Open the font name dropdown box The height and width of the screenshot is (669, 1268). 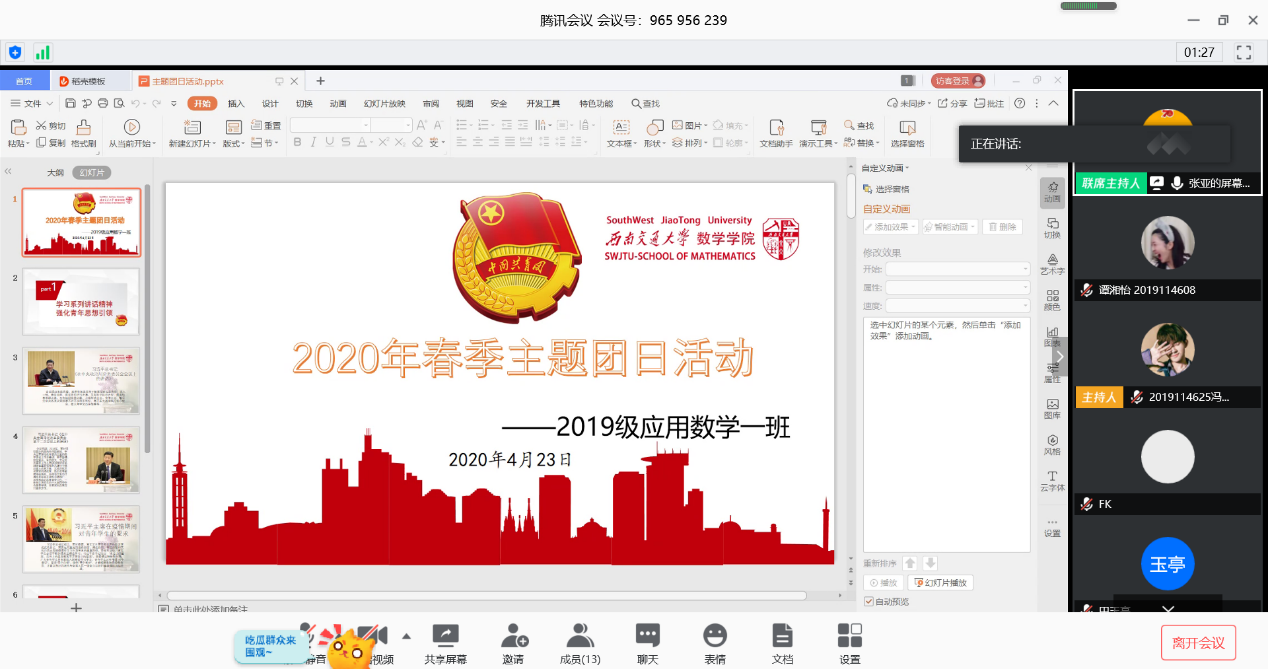[x=330, y=125]
